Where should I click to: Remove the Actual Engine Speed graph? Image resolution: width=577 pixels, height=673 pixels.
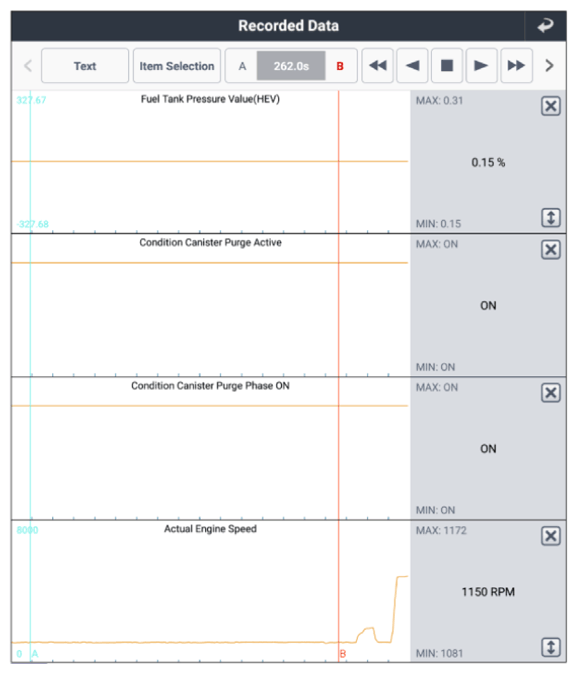pos(551,536)
